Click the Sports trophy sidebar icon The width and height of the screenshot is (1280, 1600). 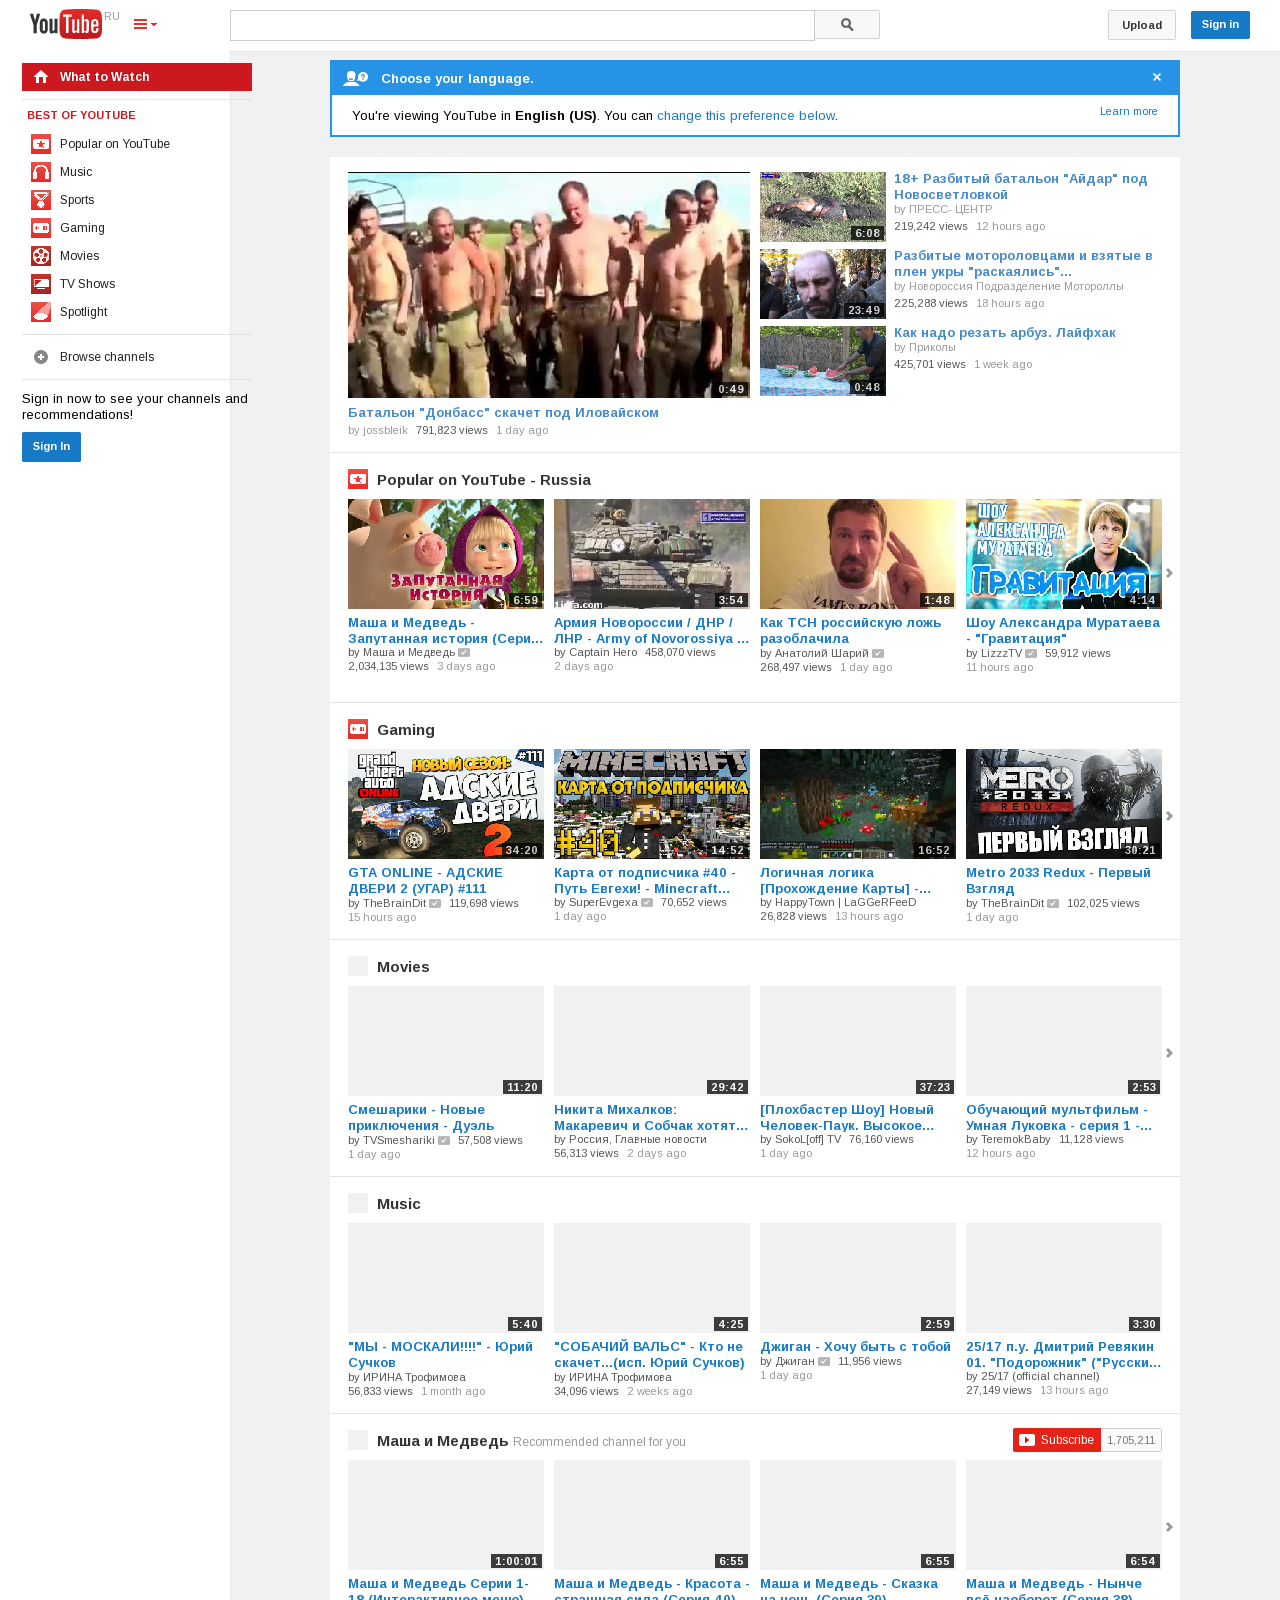pos(41,200)
